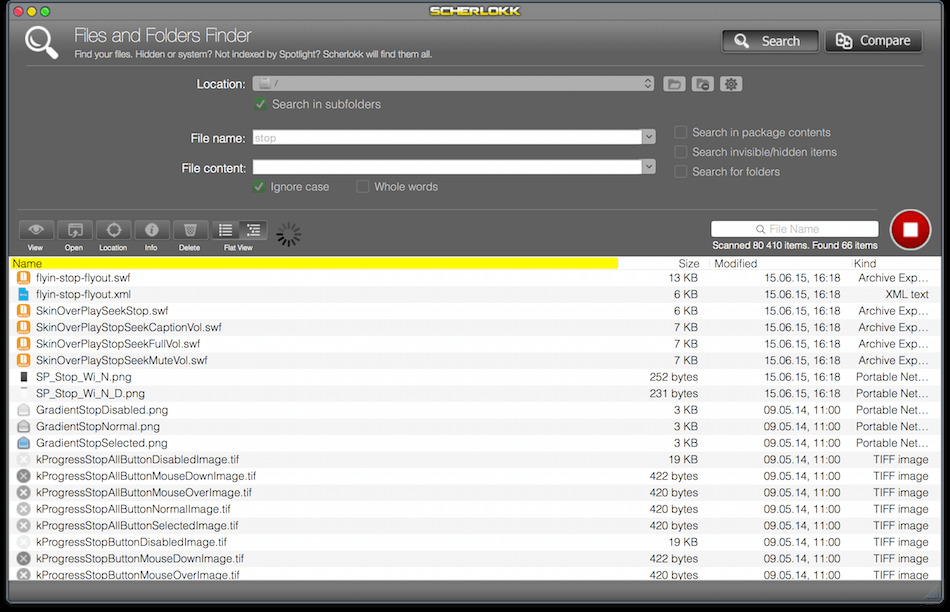Click the View eye icon in toolbar
The height and width of the screenshot is (612, 950).
tap(36, 230)
